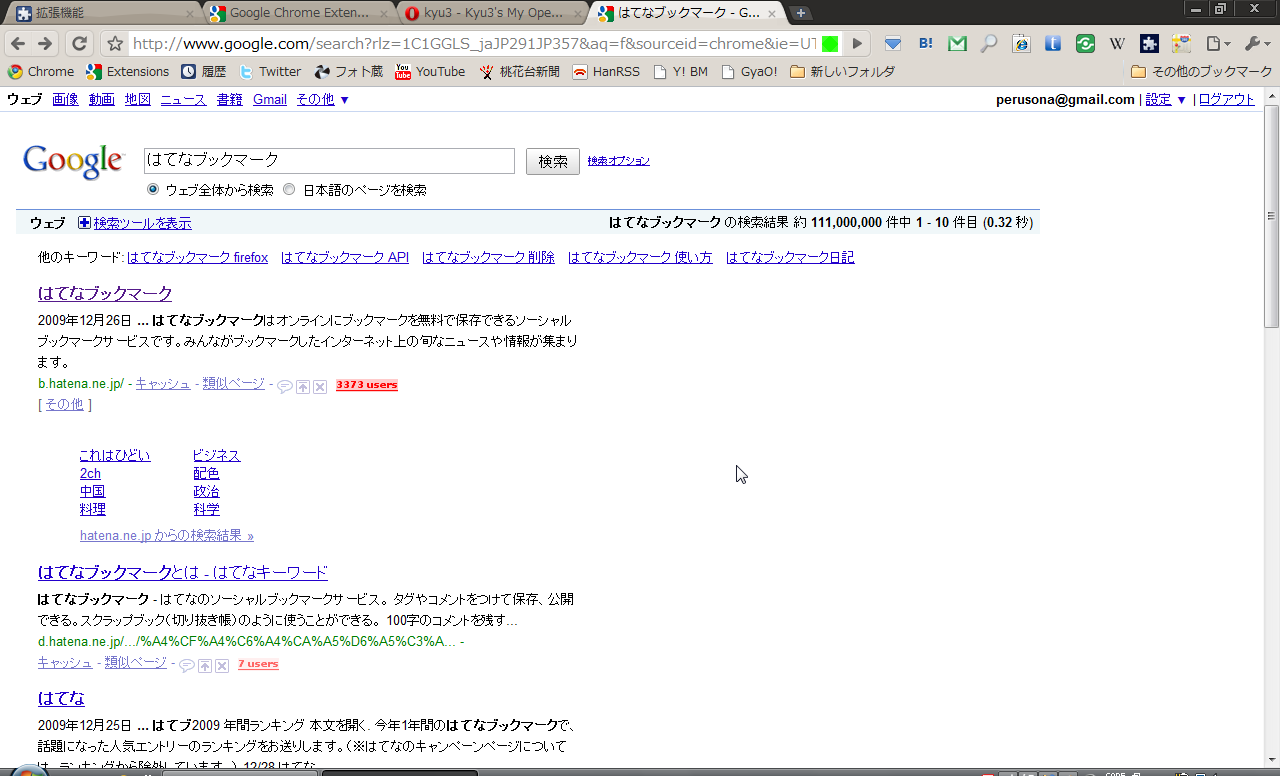This screenshot has height=776, width=1280.
Task: Open the 履歴 history bookmark
Action: point(204,72)
